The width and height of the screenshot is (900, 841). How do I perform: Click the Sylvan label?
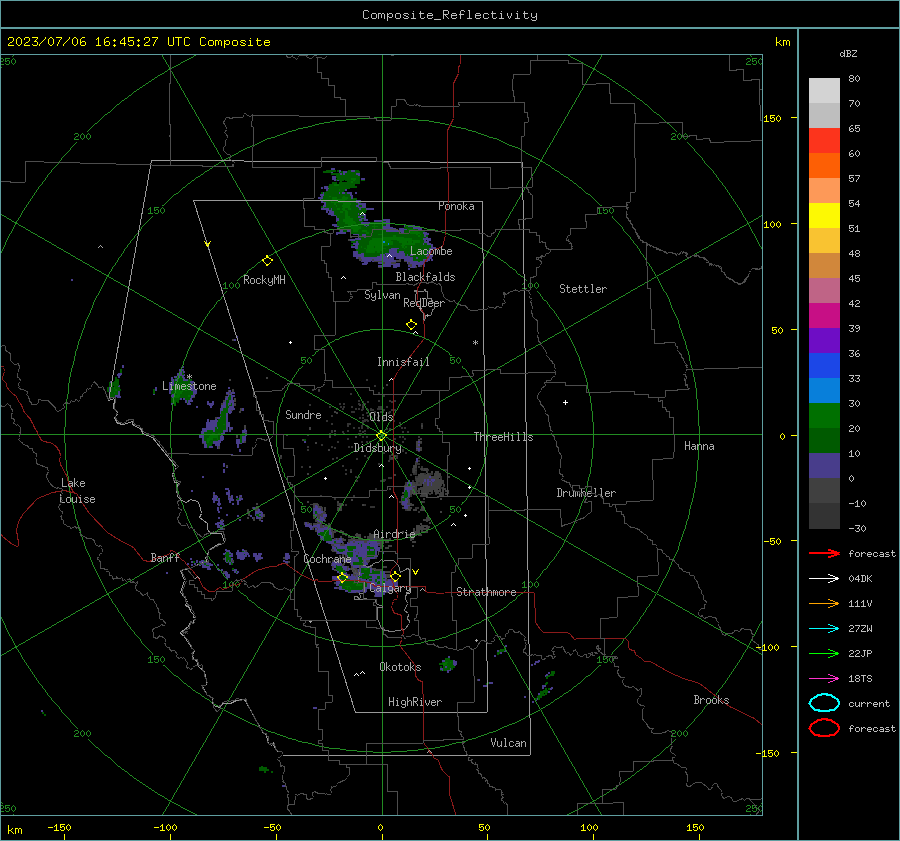(x=382, y=295)
